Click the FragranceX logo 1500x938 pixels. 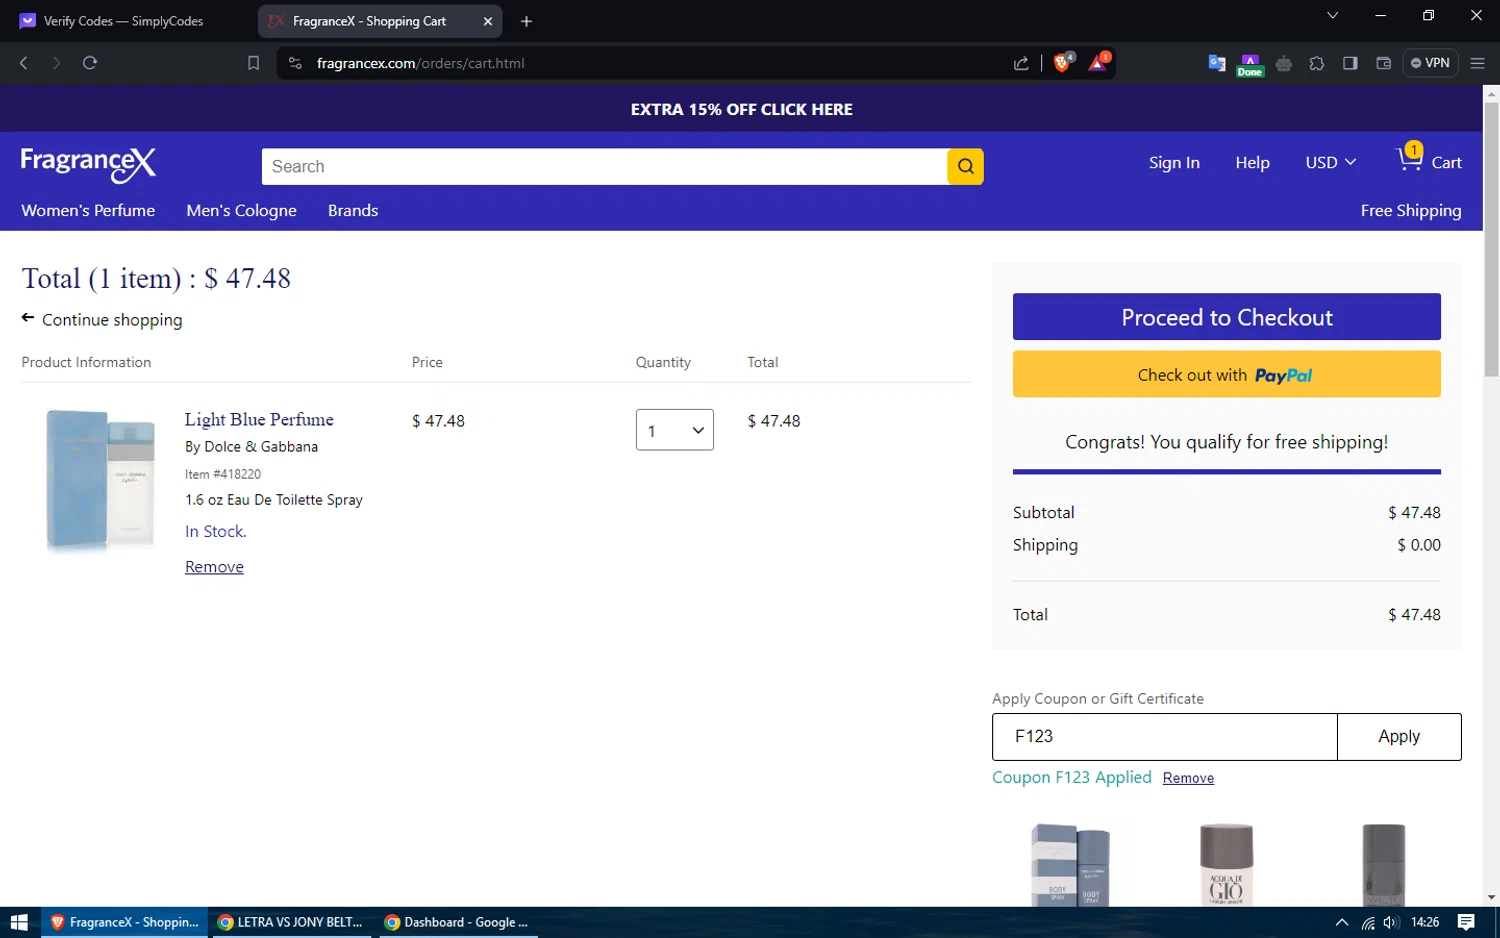click(x=88, y=164)
